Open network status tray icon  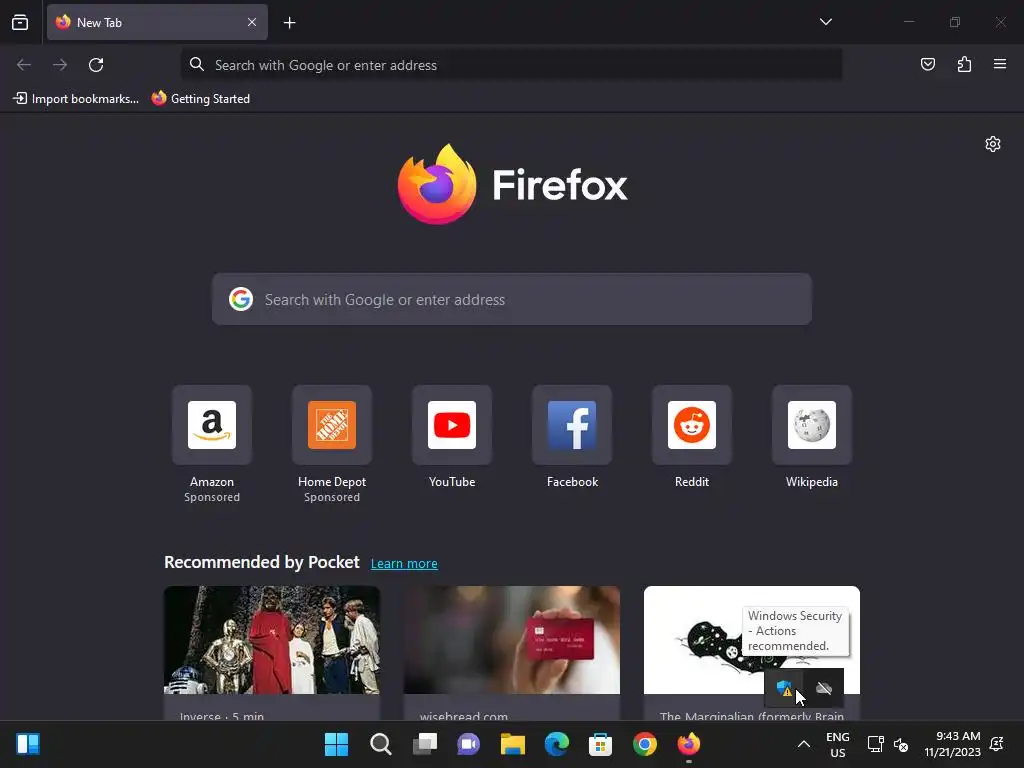pyautogui.click(x=875, y=744)
